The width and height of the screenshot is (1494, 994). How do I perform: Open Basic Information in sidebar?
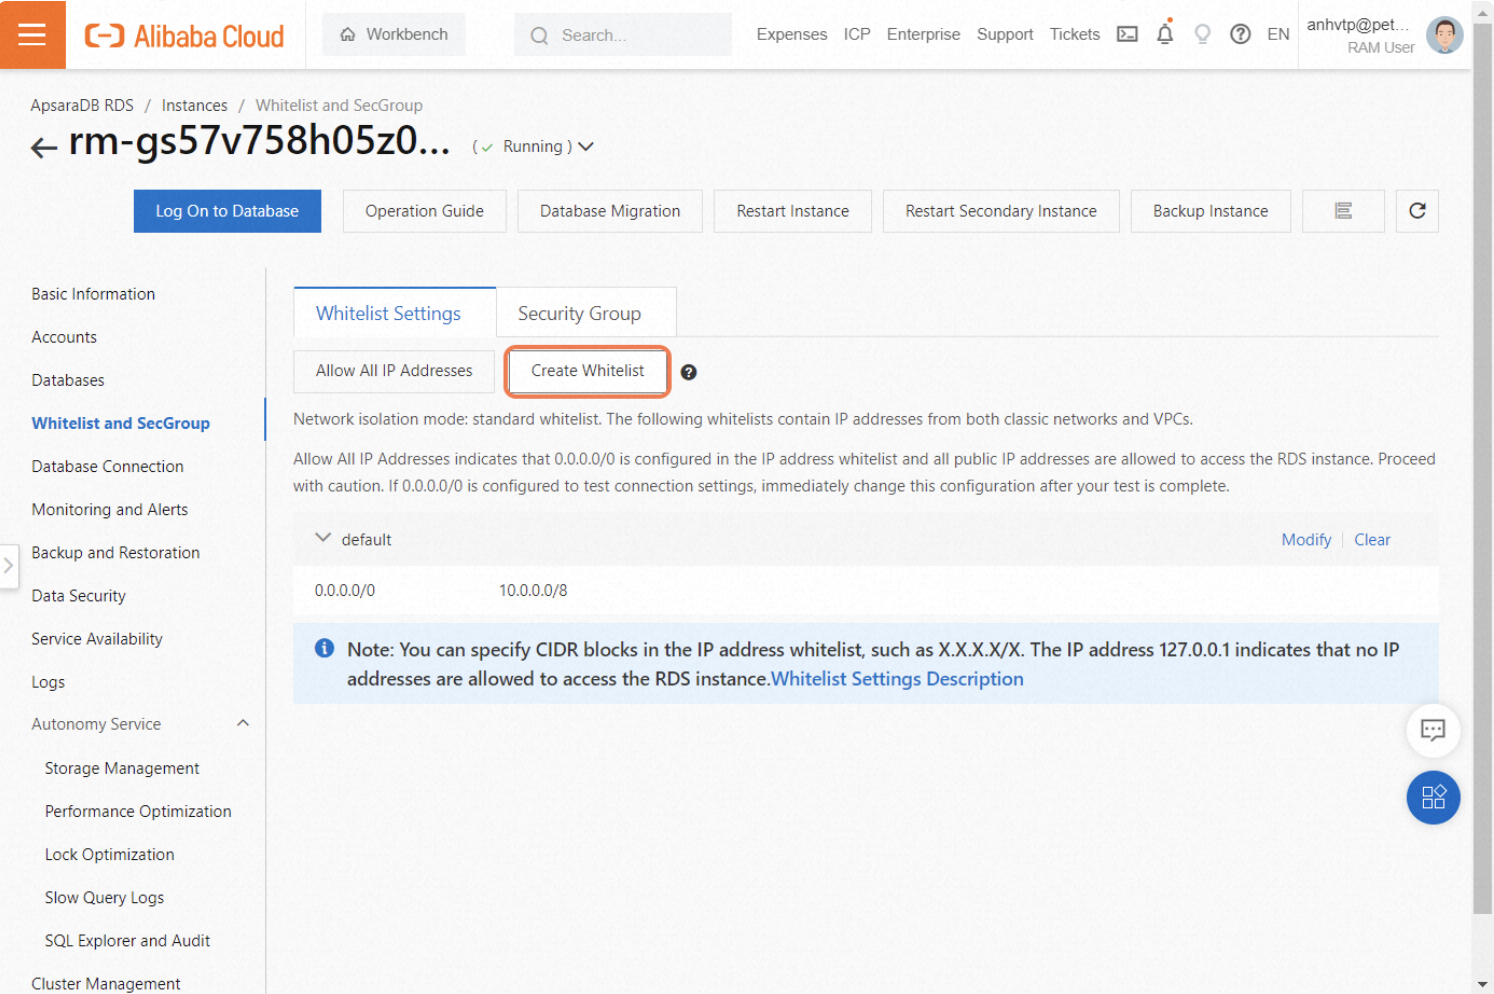pyautogui.click(x=93, y=294)
